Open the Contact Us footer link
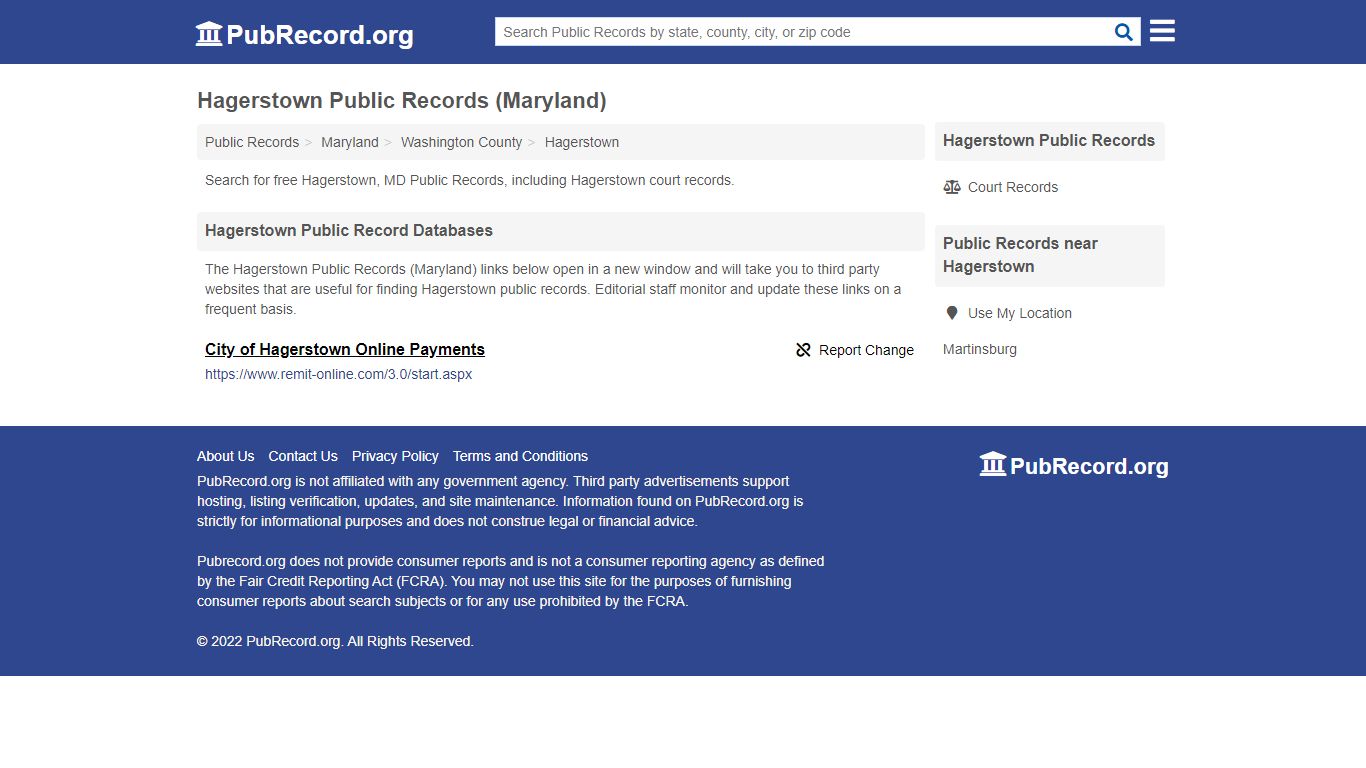The width and height of the screenshot is (1366, 768). click(x=303, y=456)
